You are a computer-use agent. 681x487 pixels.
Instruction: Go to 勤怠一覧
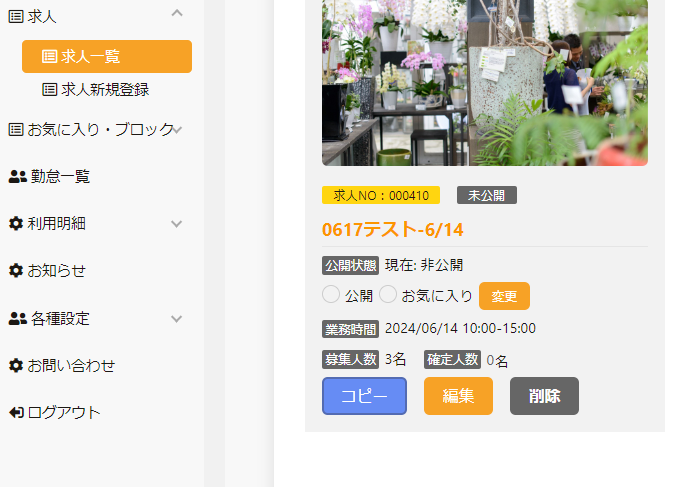coord(49,176)
